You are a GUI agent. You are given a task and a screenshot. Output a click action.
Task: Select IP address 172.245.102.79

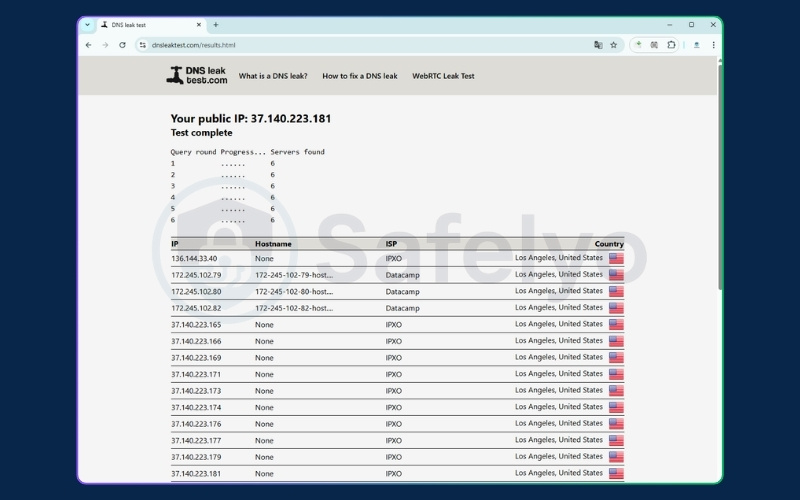pyautogui.click(x=196, y=275)
